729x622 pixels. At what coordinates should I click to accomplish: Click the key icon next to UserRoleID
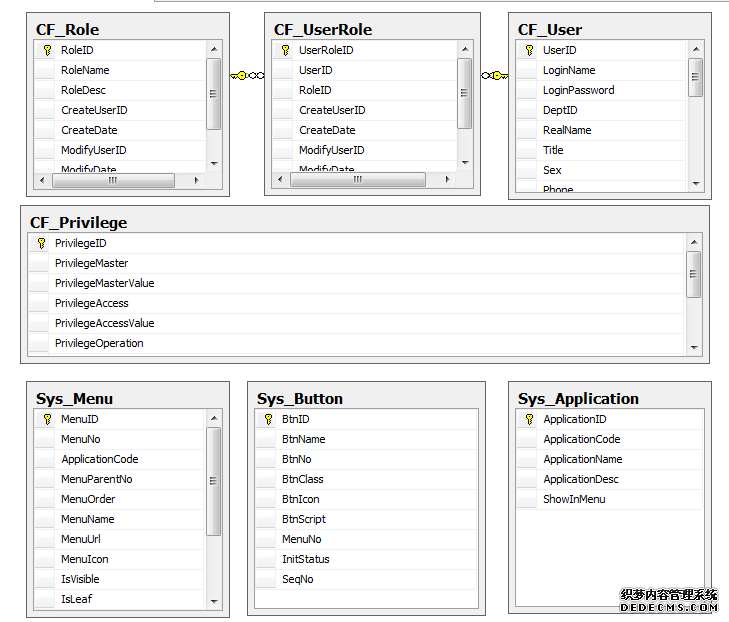coord(285,50)
